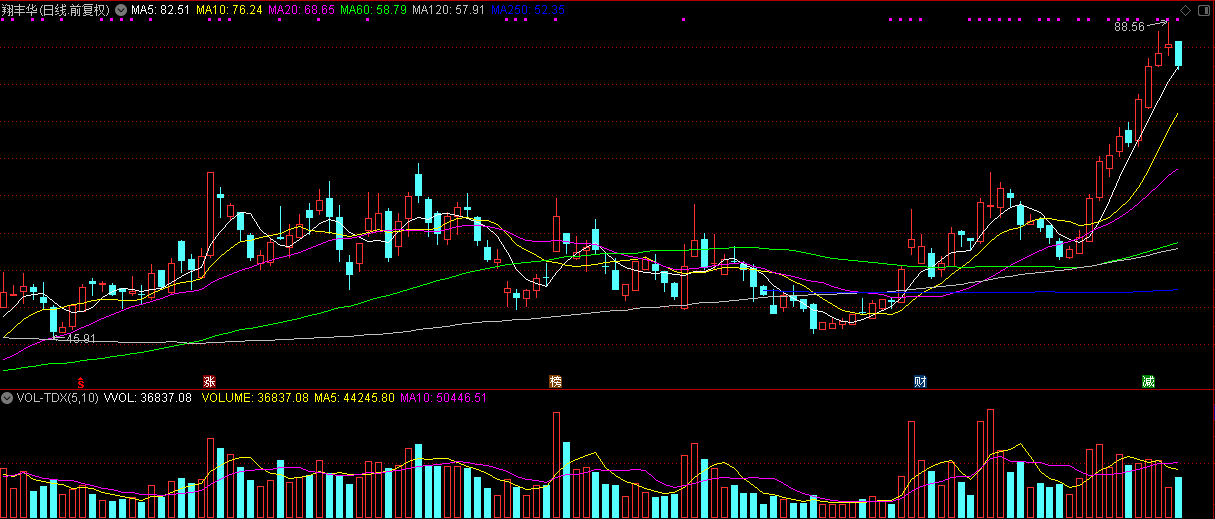Click the yellow MA10: 76.24 label
The width and height of the screenshot is (1215, 519).
pos(229,10)
